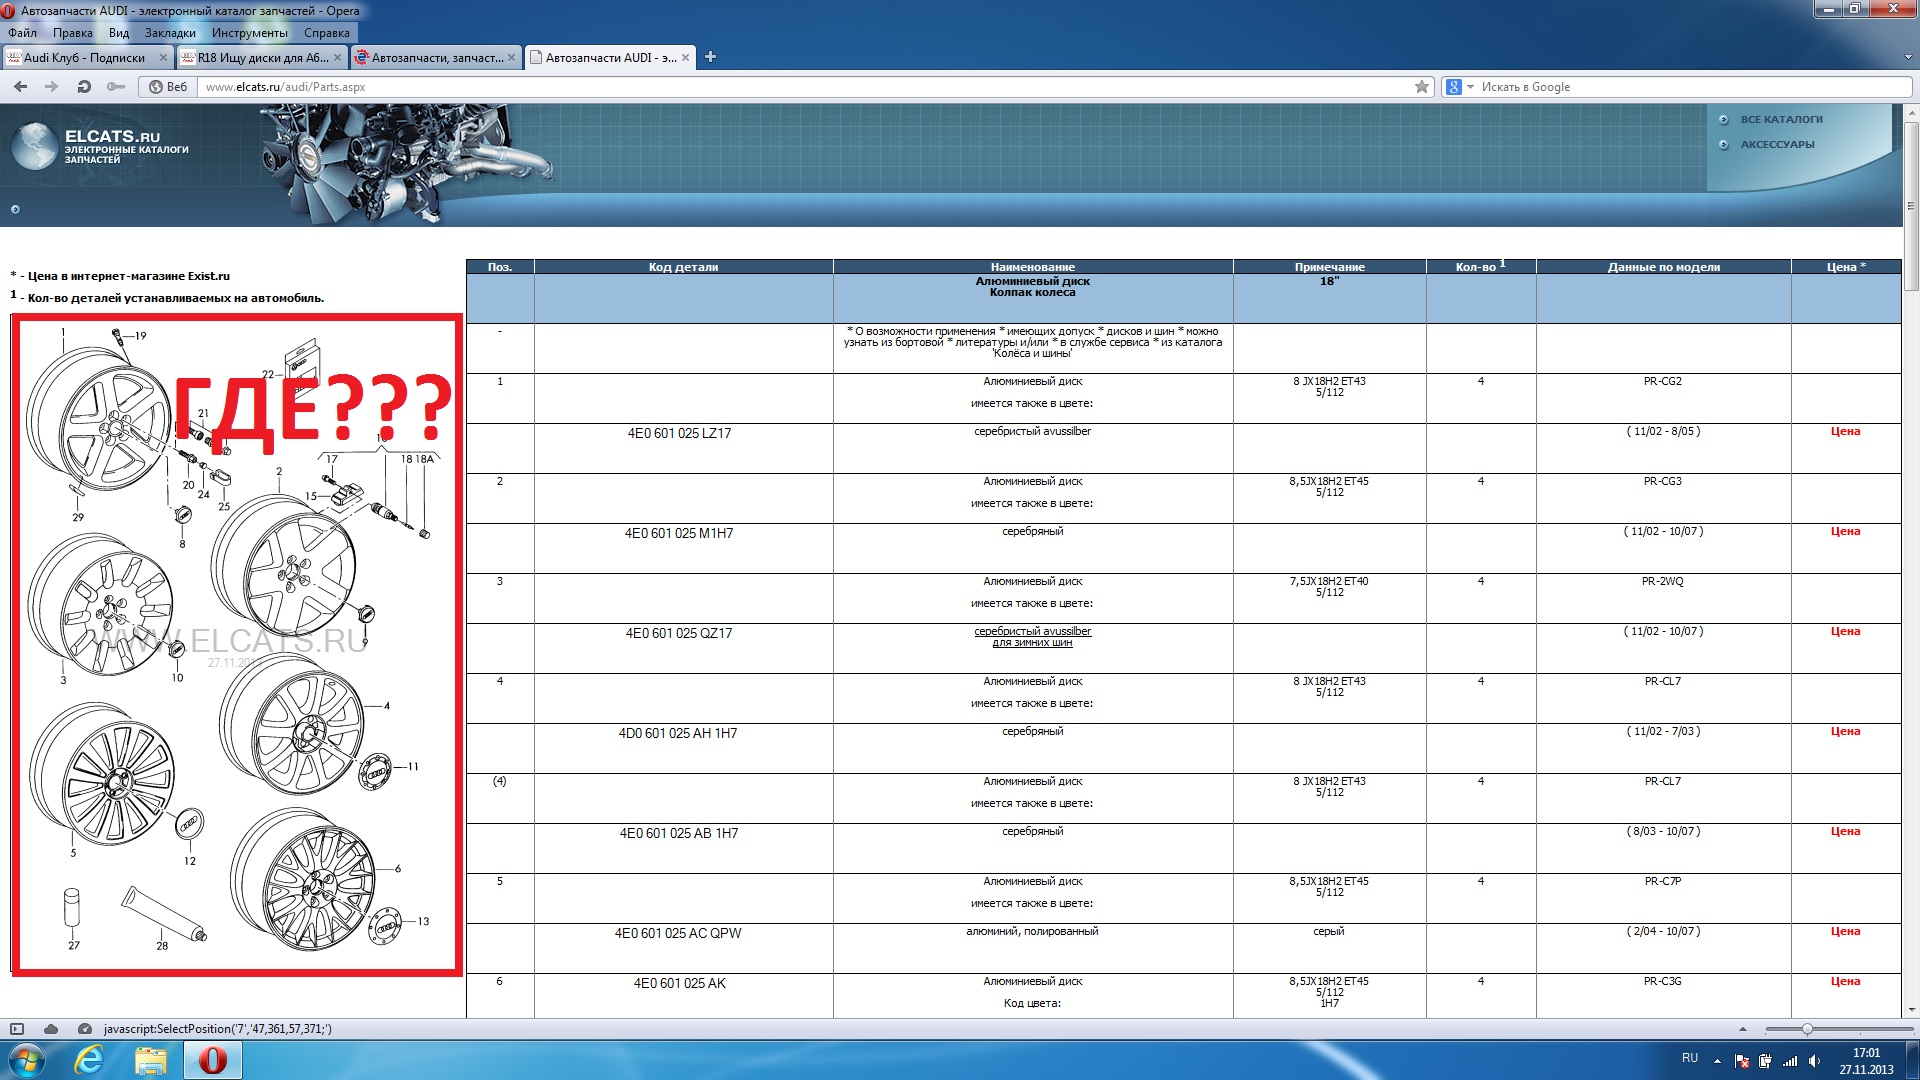The height and width of the screenshot is (1080, 1920).
Task: Launch Internet Explorer from the taskbar
Action: coord(90,1060)
